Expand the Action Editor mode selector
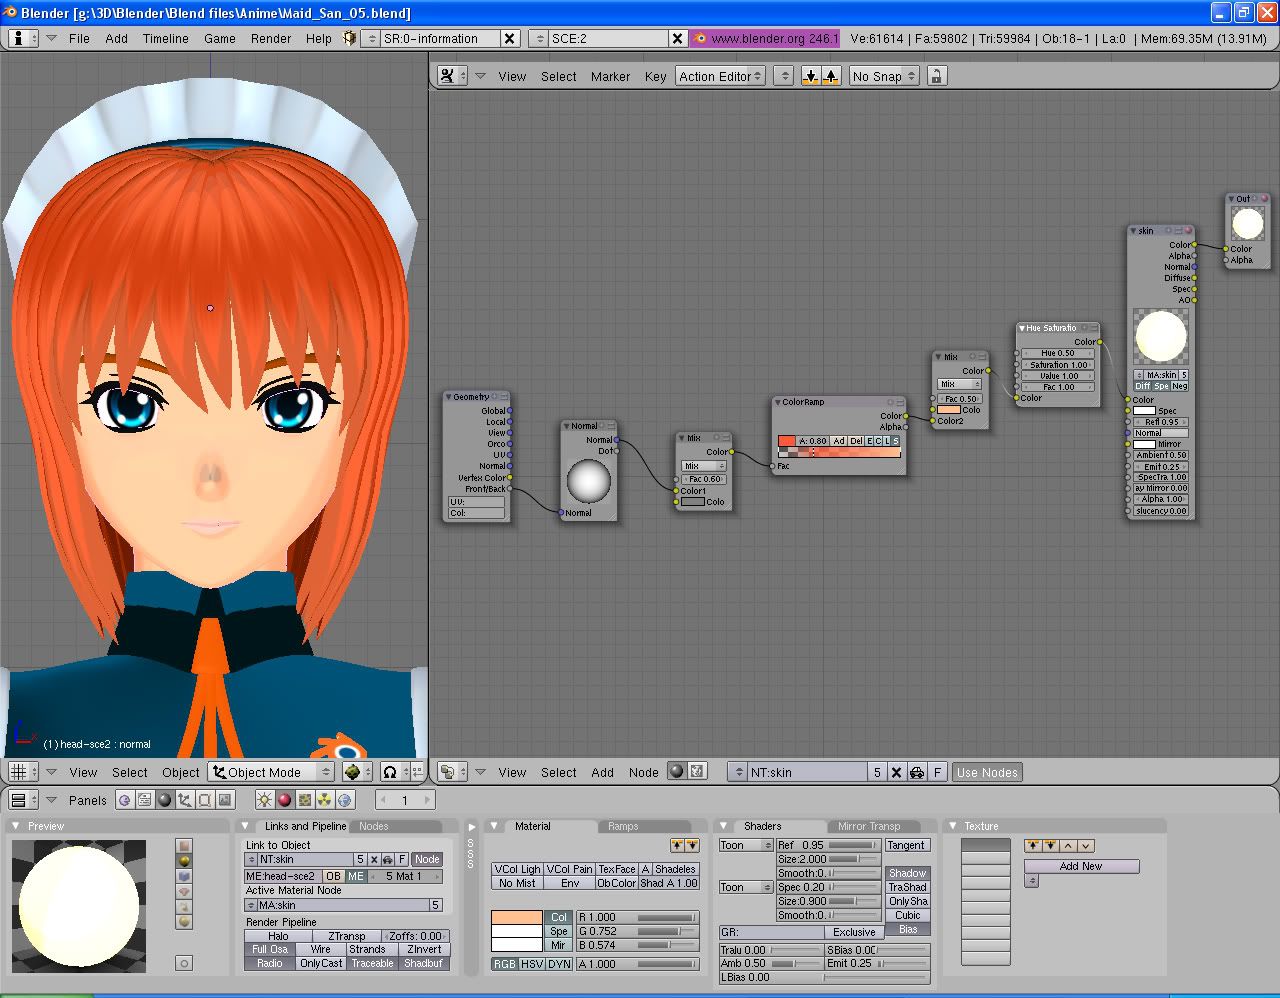1280x998 pixels. tap(721, 76)
